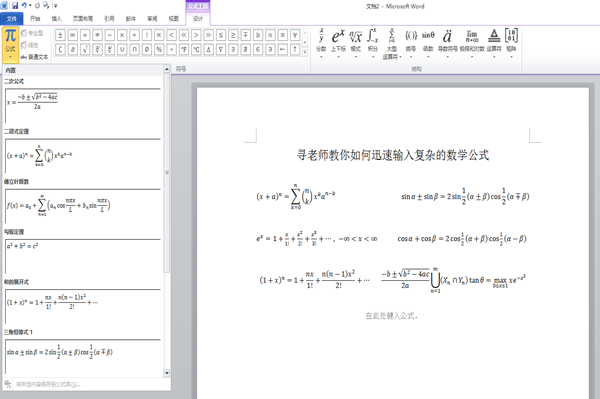This screenshot has height=399, width=600.
Task: Open the Script (上下标) structure dropdown
Action: tap(338, 43)
